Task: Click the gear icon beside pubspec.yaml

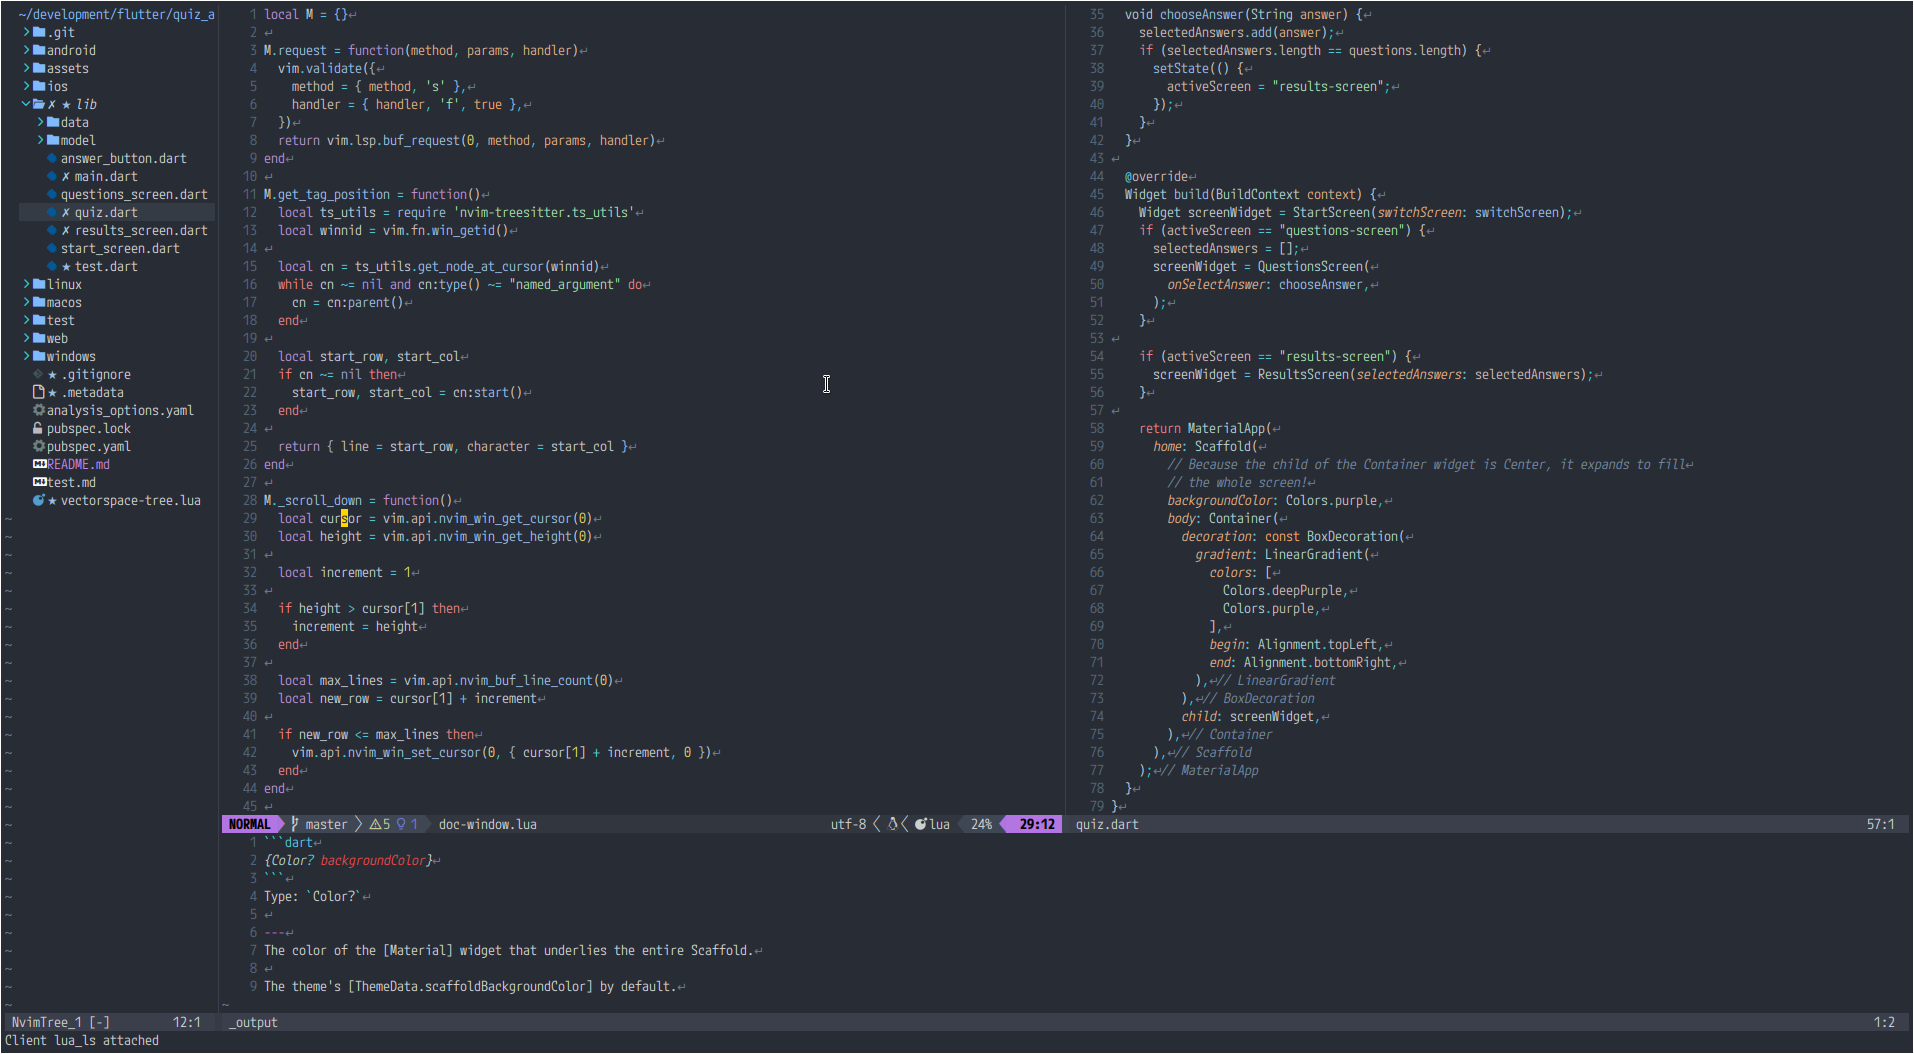Action: 39,446
